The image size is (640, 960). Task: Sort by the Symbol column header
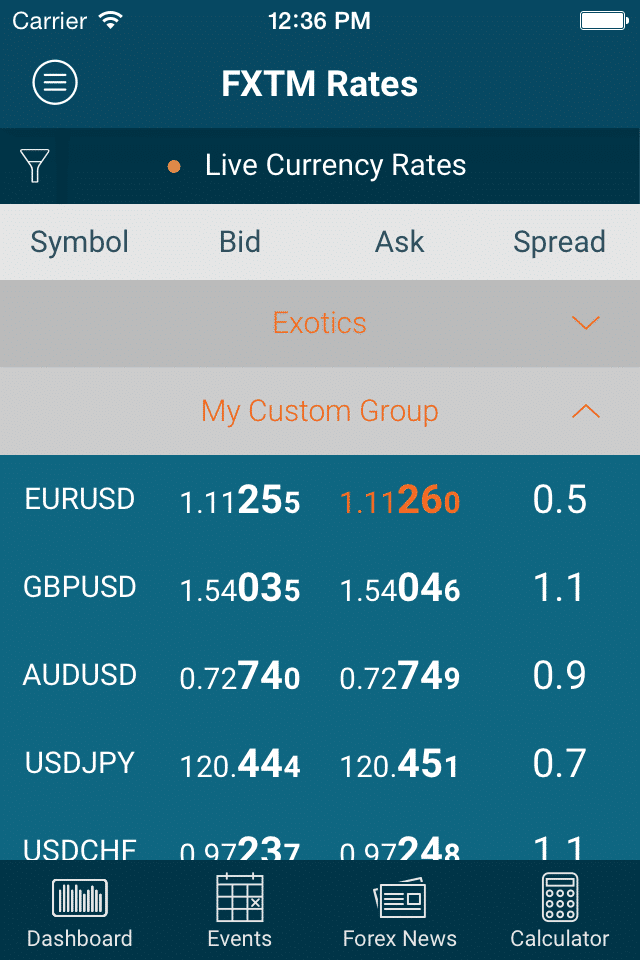pos(80,242)
